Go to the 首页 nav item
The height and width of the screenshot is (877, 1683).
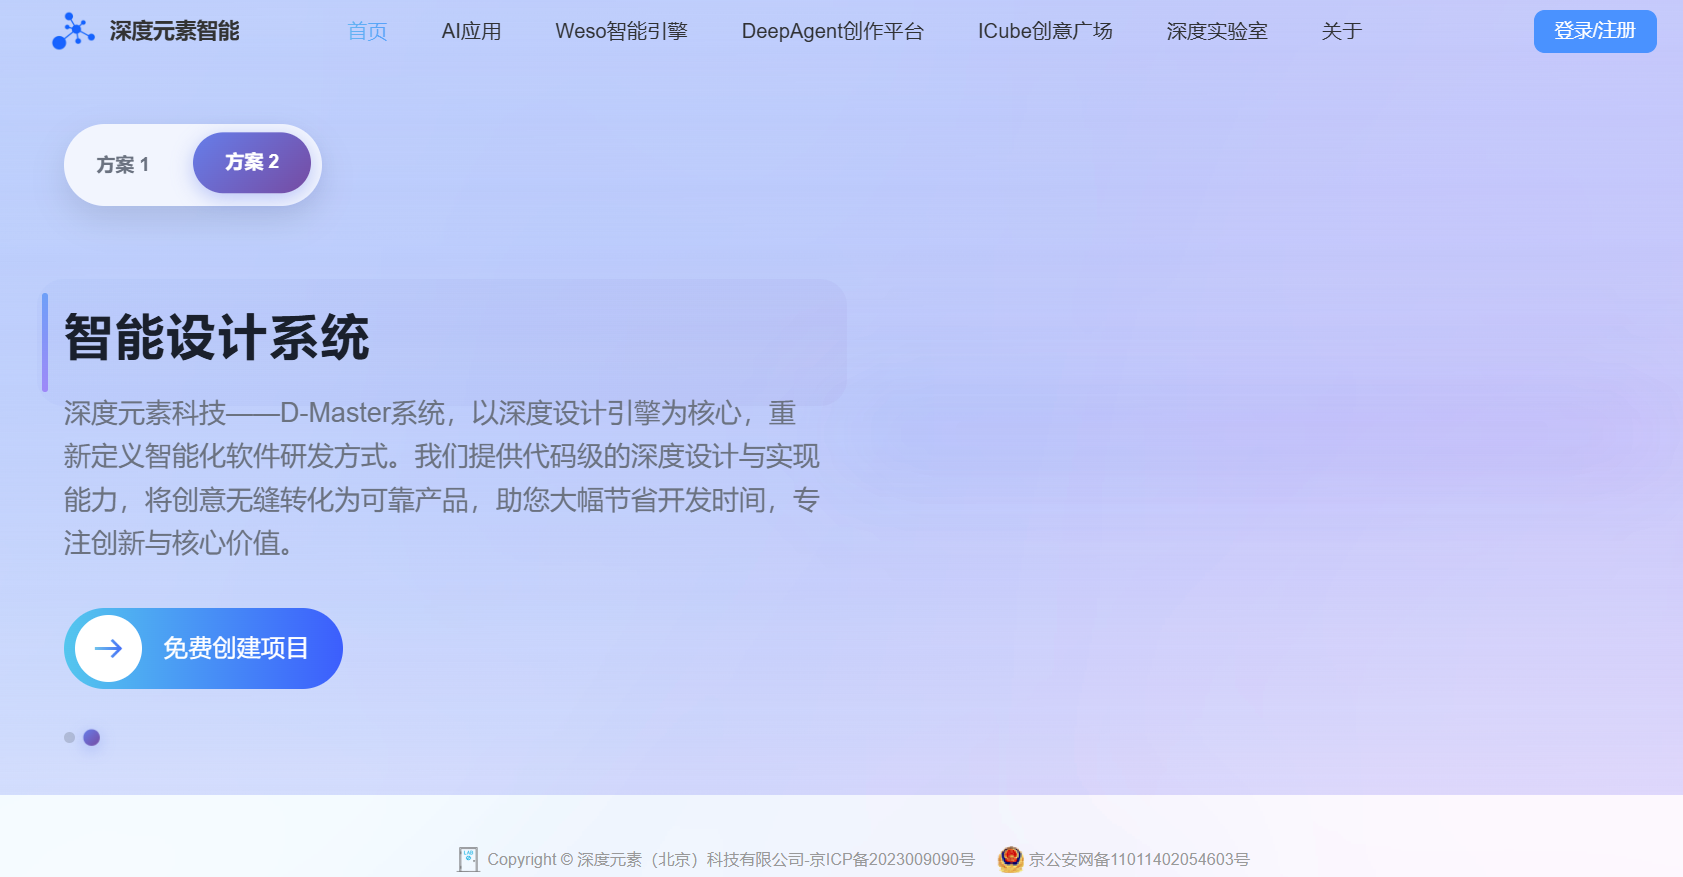367,31
